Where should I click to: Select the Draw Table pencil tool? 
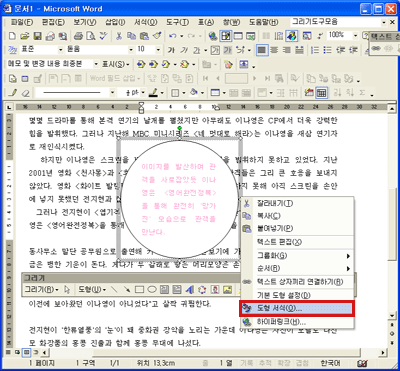point(13,92)
